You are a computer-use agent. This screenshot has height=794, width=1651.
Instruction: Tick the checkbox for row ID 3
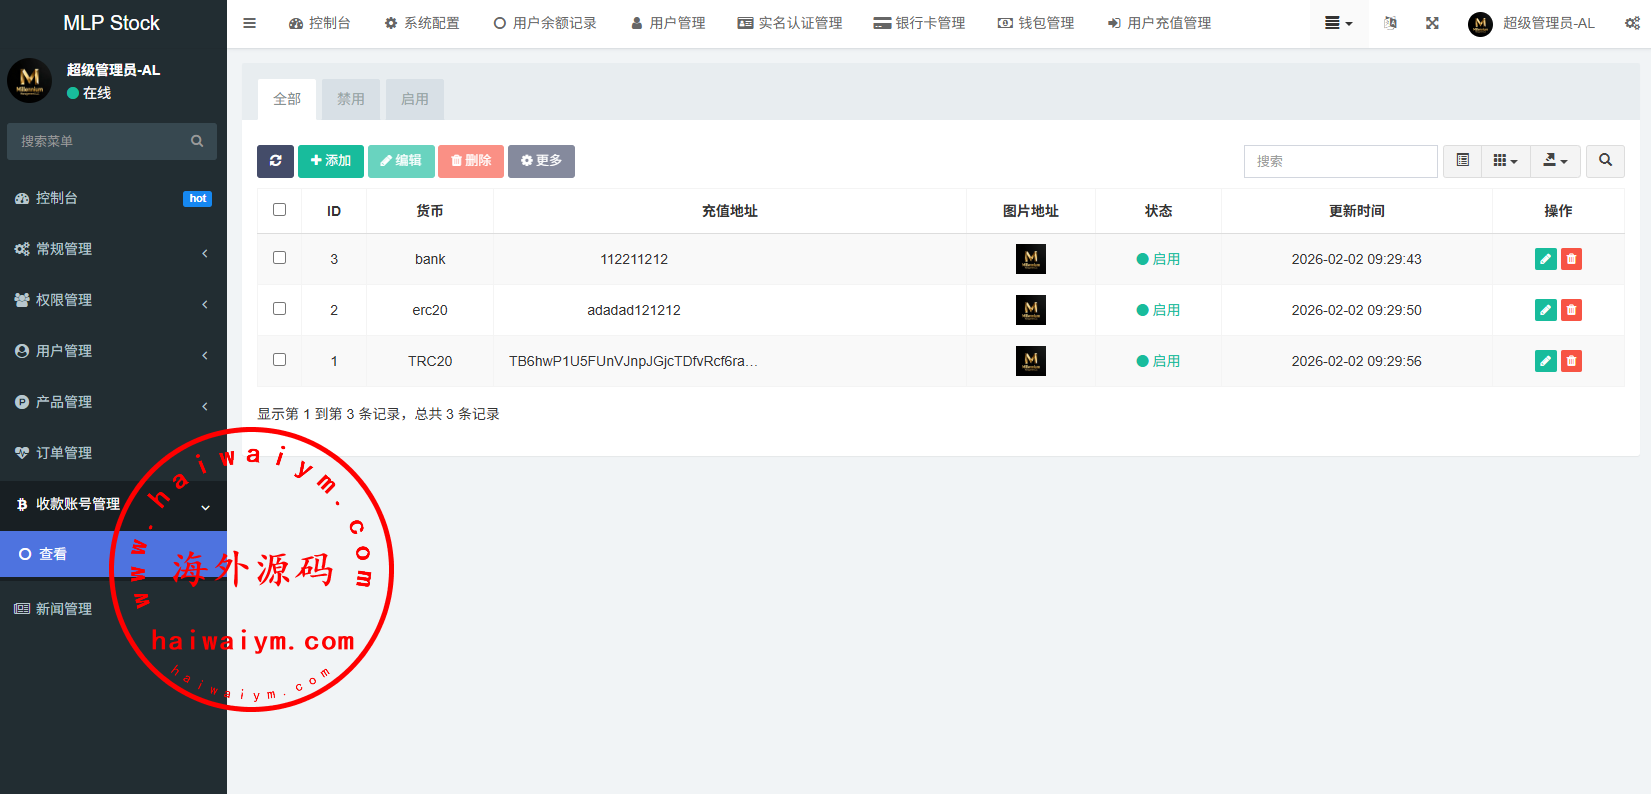tap(280, 258)
